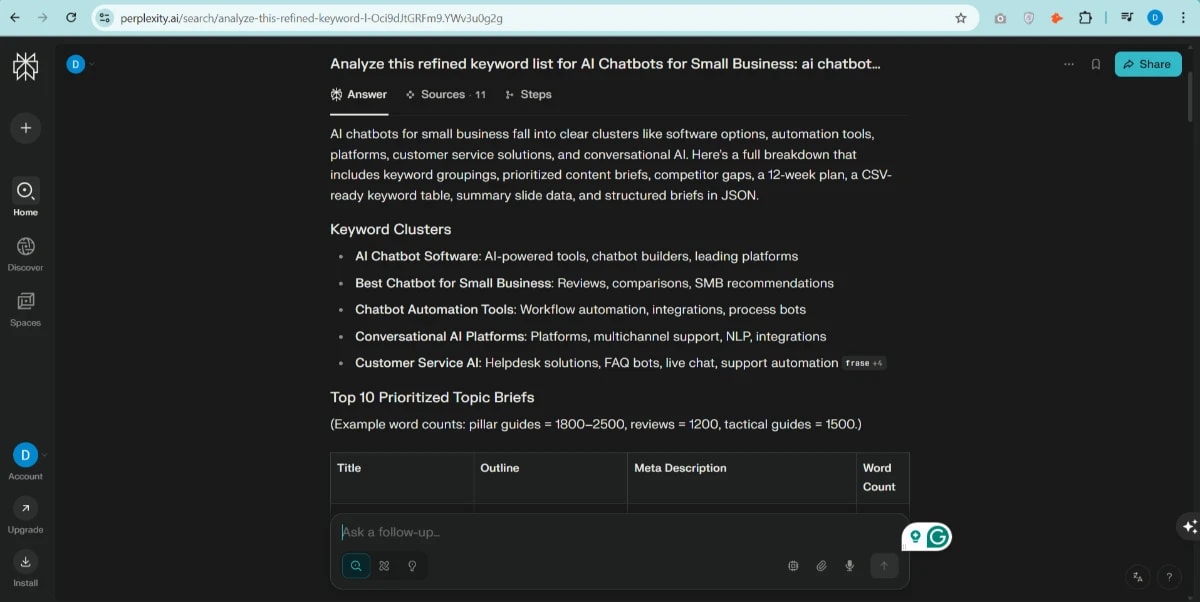Open thread more options (three dots)

1069,64
